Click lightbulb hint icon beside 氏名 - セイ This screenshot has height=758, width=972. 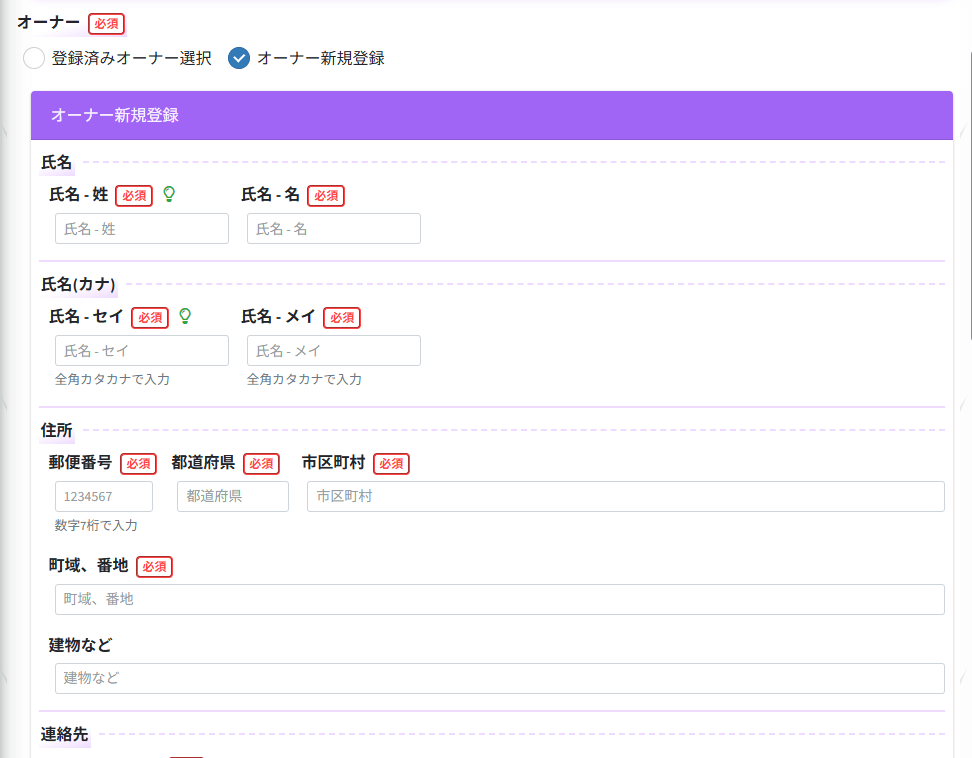pos(185,316)
